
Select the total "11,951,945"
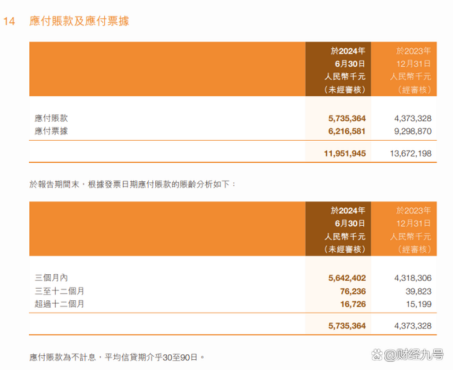(345, 154)
